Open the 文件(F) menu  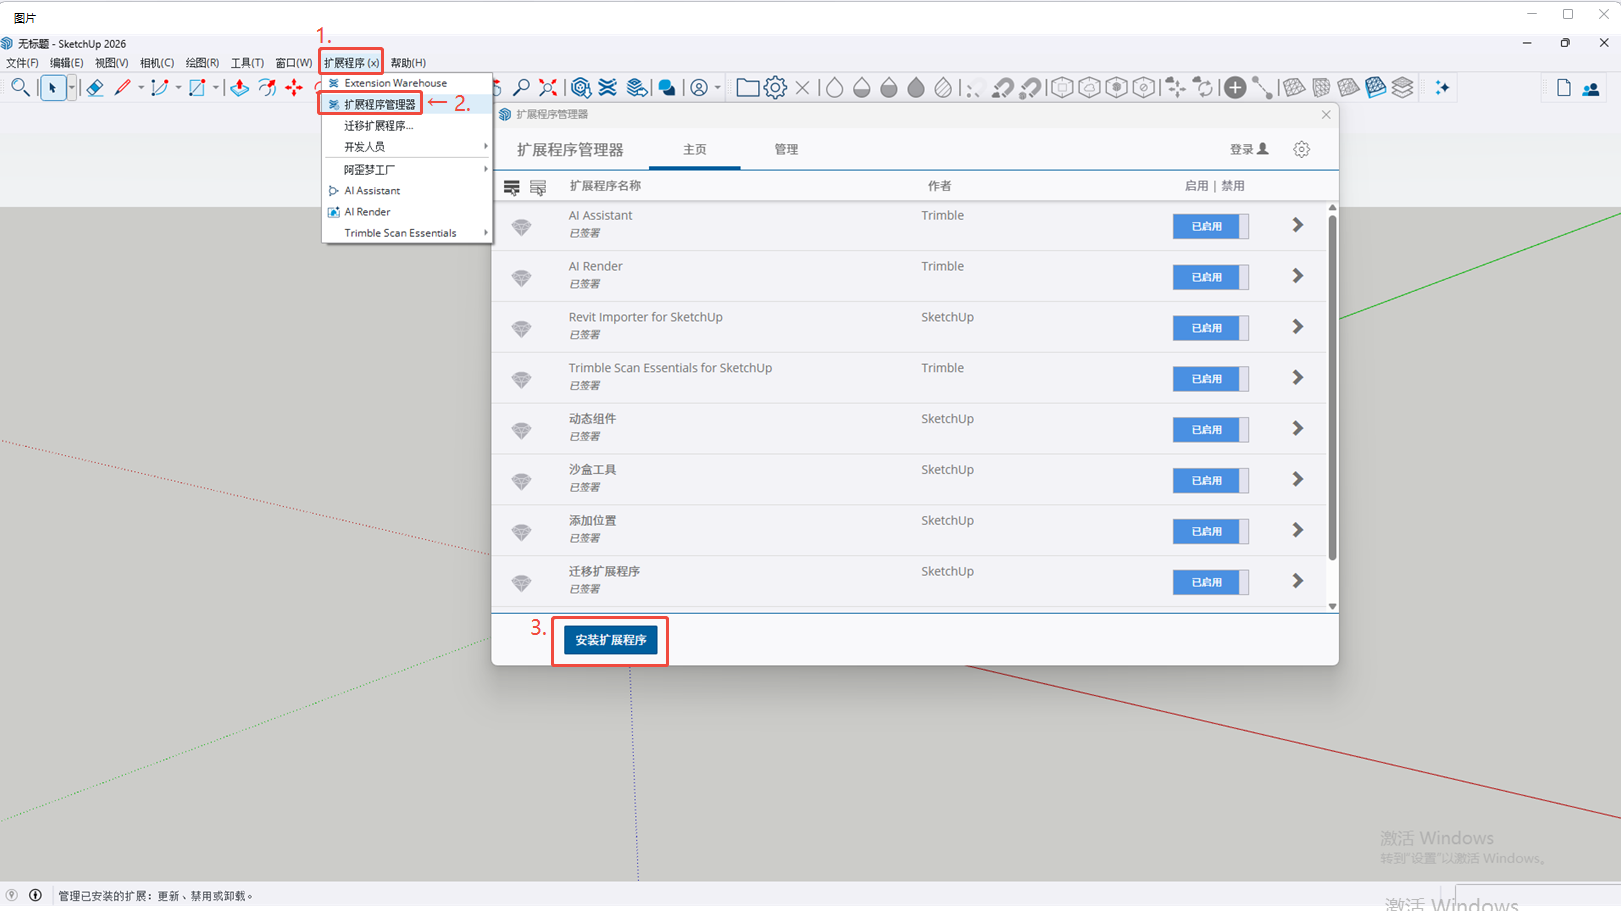22,63
